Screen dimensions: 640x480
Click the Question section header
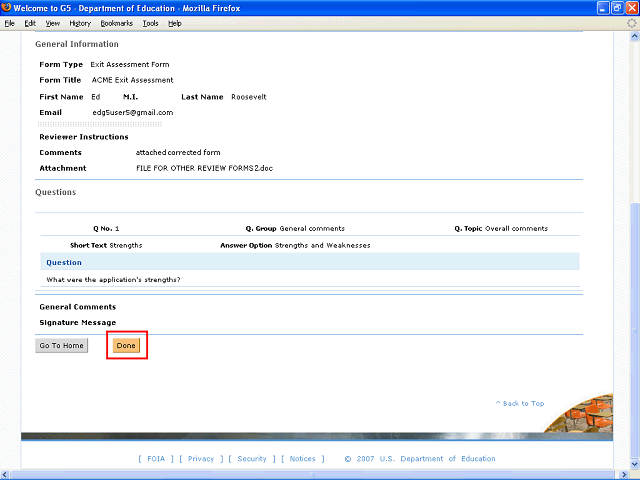[x=310, y=262]
